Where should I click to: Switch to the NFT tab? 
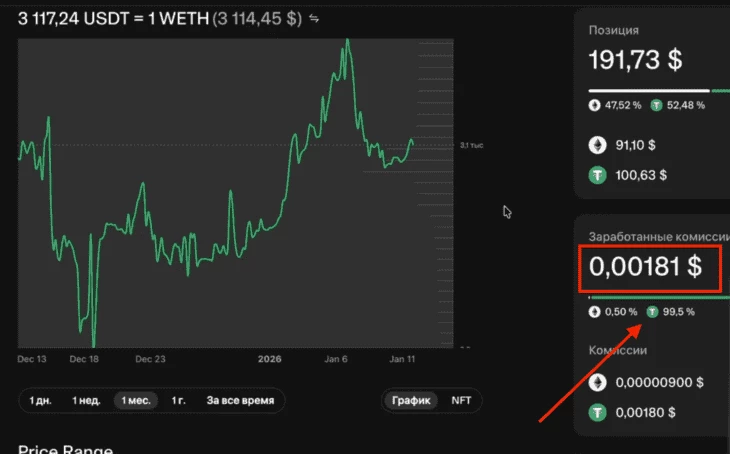462,400
